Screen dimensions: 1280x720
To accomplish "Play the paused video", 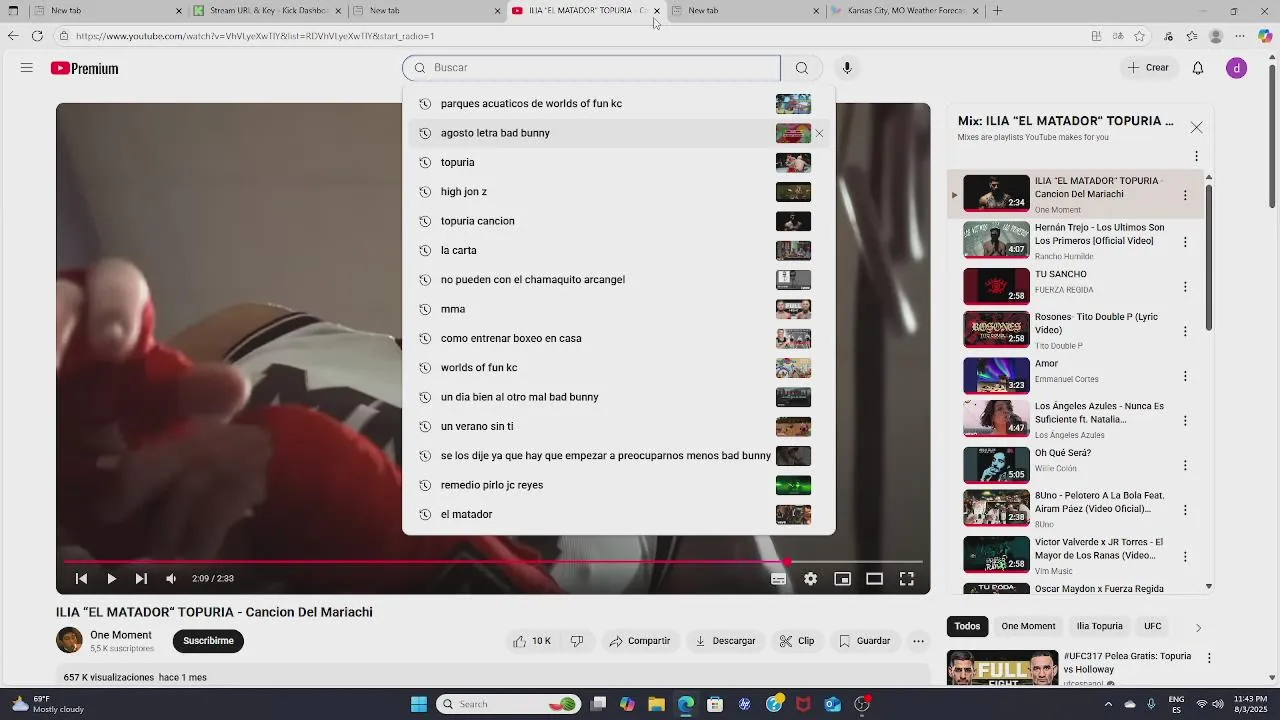I will pos(111,579).
